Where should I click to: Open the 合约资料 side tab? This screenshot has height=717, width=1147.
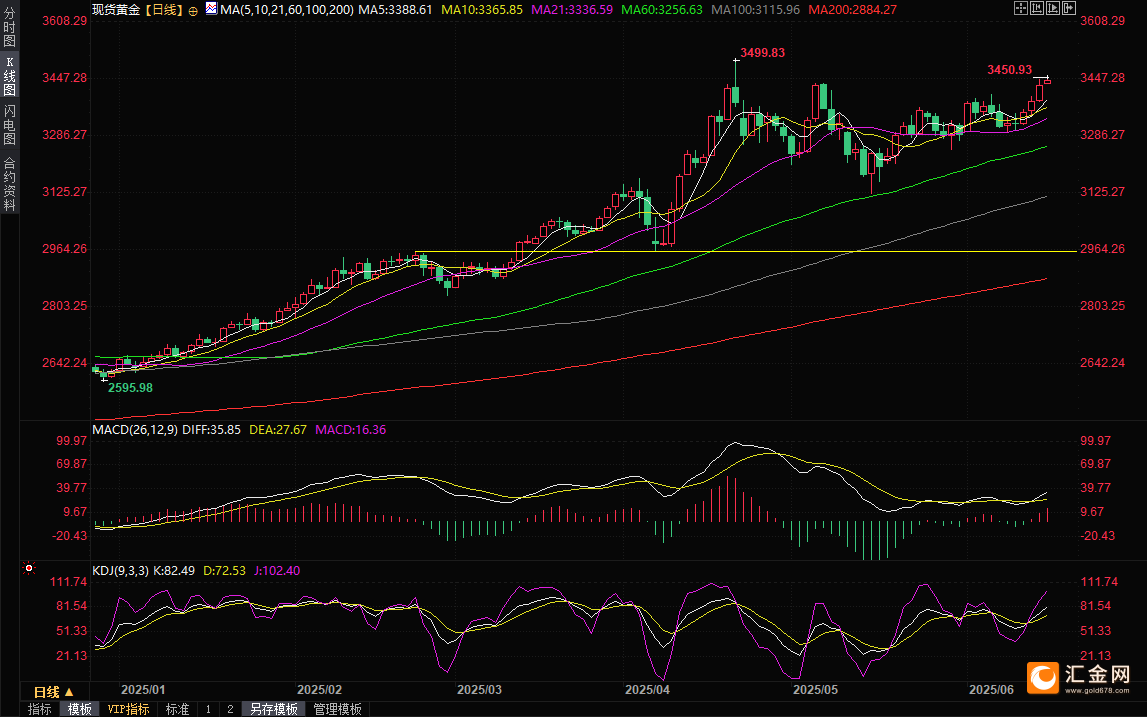tap(10, 184)
